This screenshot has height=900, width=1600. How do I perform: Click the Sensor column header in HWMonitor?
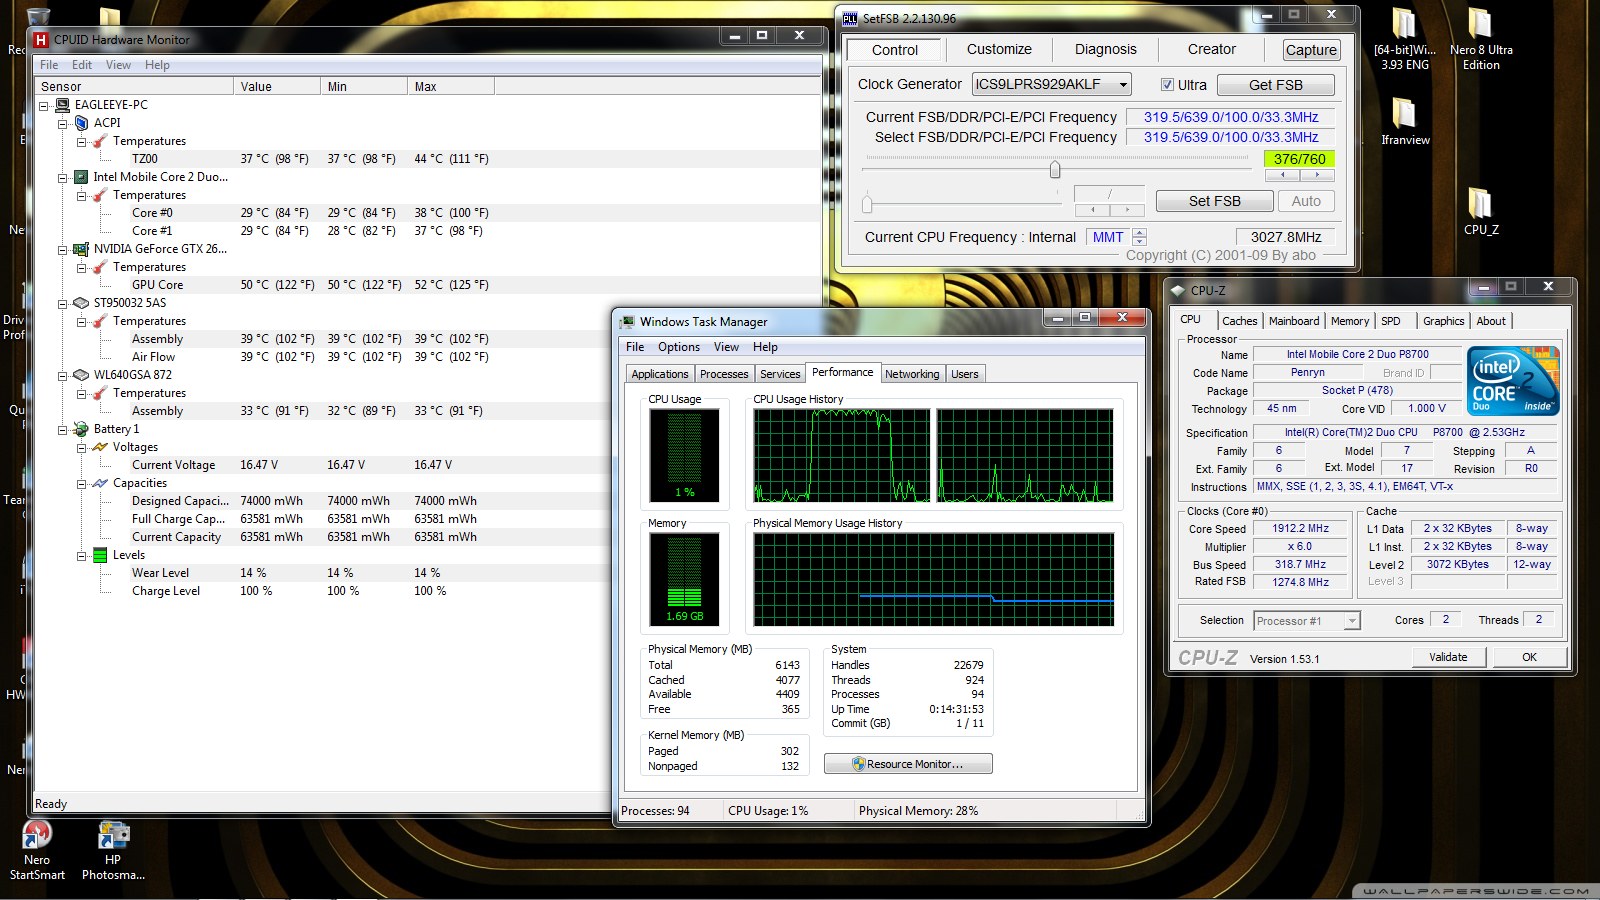[x=134, y=87]
